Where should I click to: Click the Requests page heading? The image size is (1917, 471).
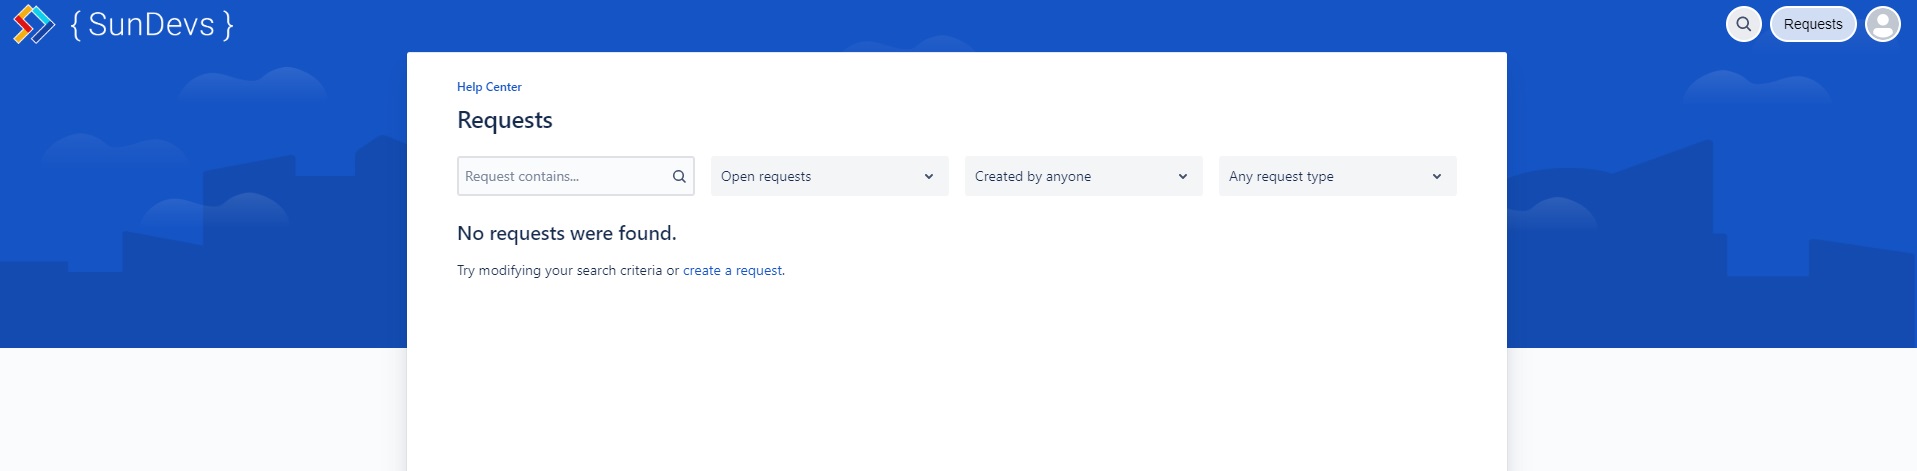[504, 120]
